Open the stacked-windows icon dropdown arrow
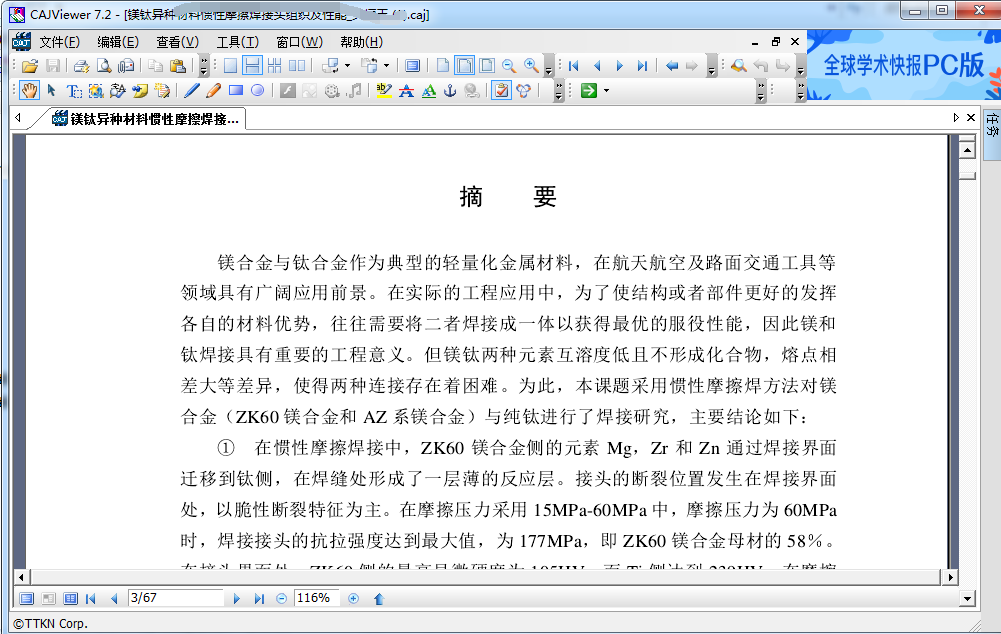 pyautogui.click(x=347, y=66)
